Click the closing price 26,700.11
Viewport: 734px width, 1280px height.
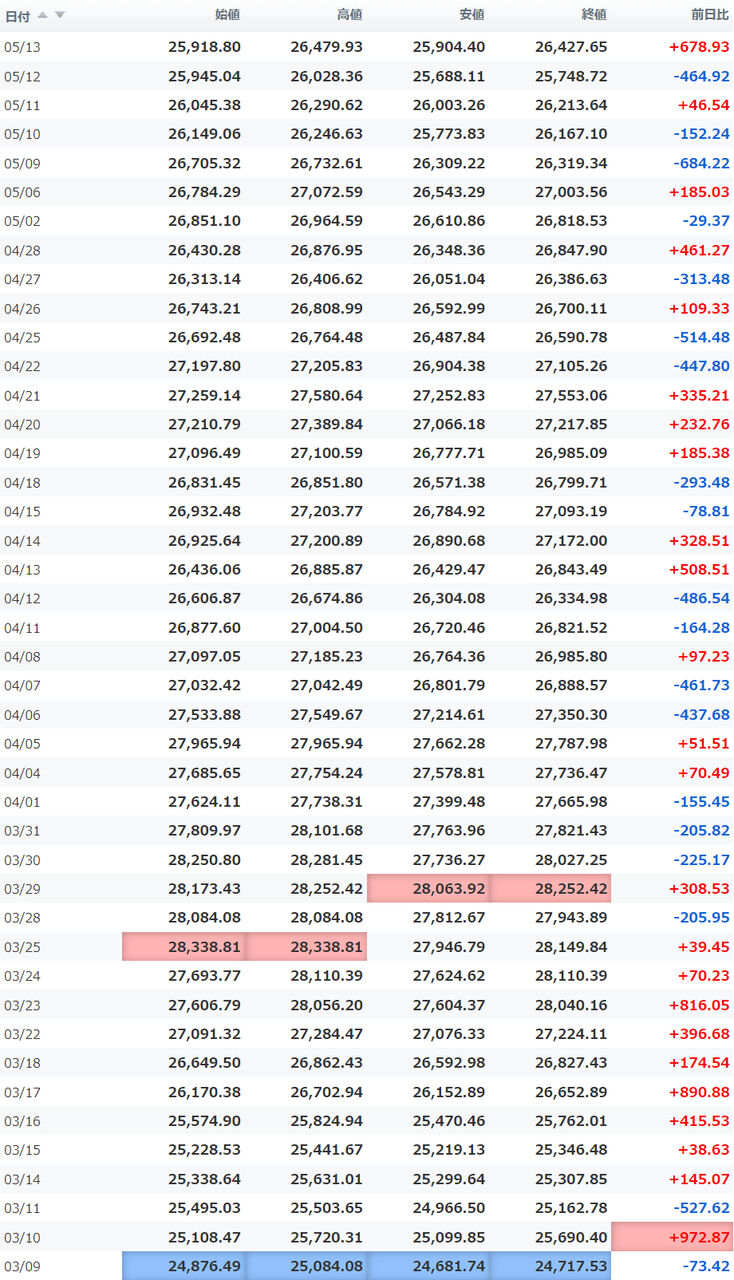[570, 308]
